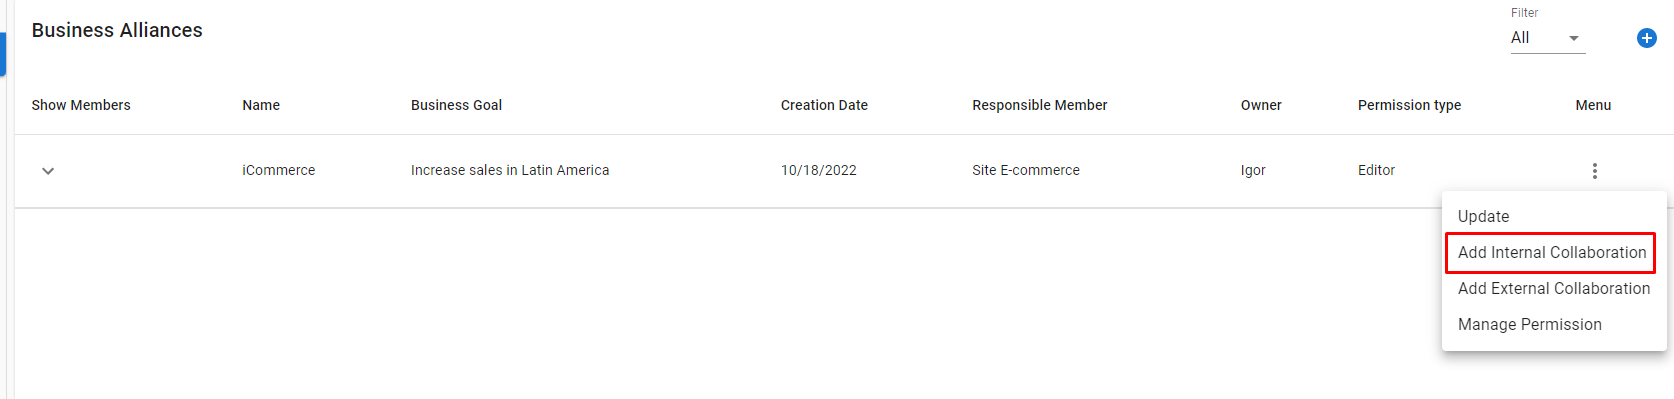Click the Increase sales in Latin America goal

(x=510, y=170)
